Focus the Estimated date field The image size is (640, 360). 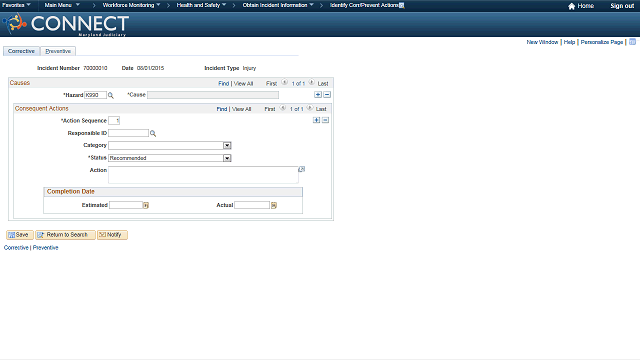(126, 205)
